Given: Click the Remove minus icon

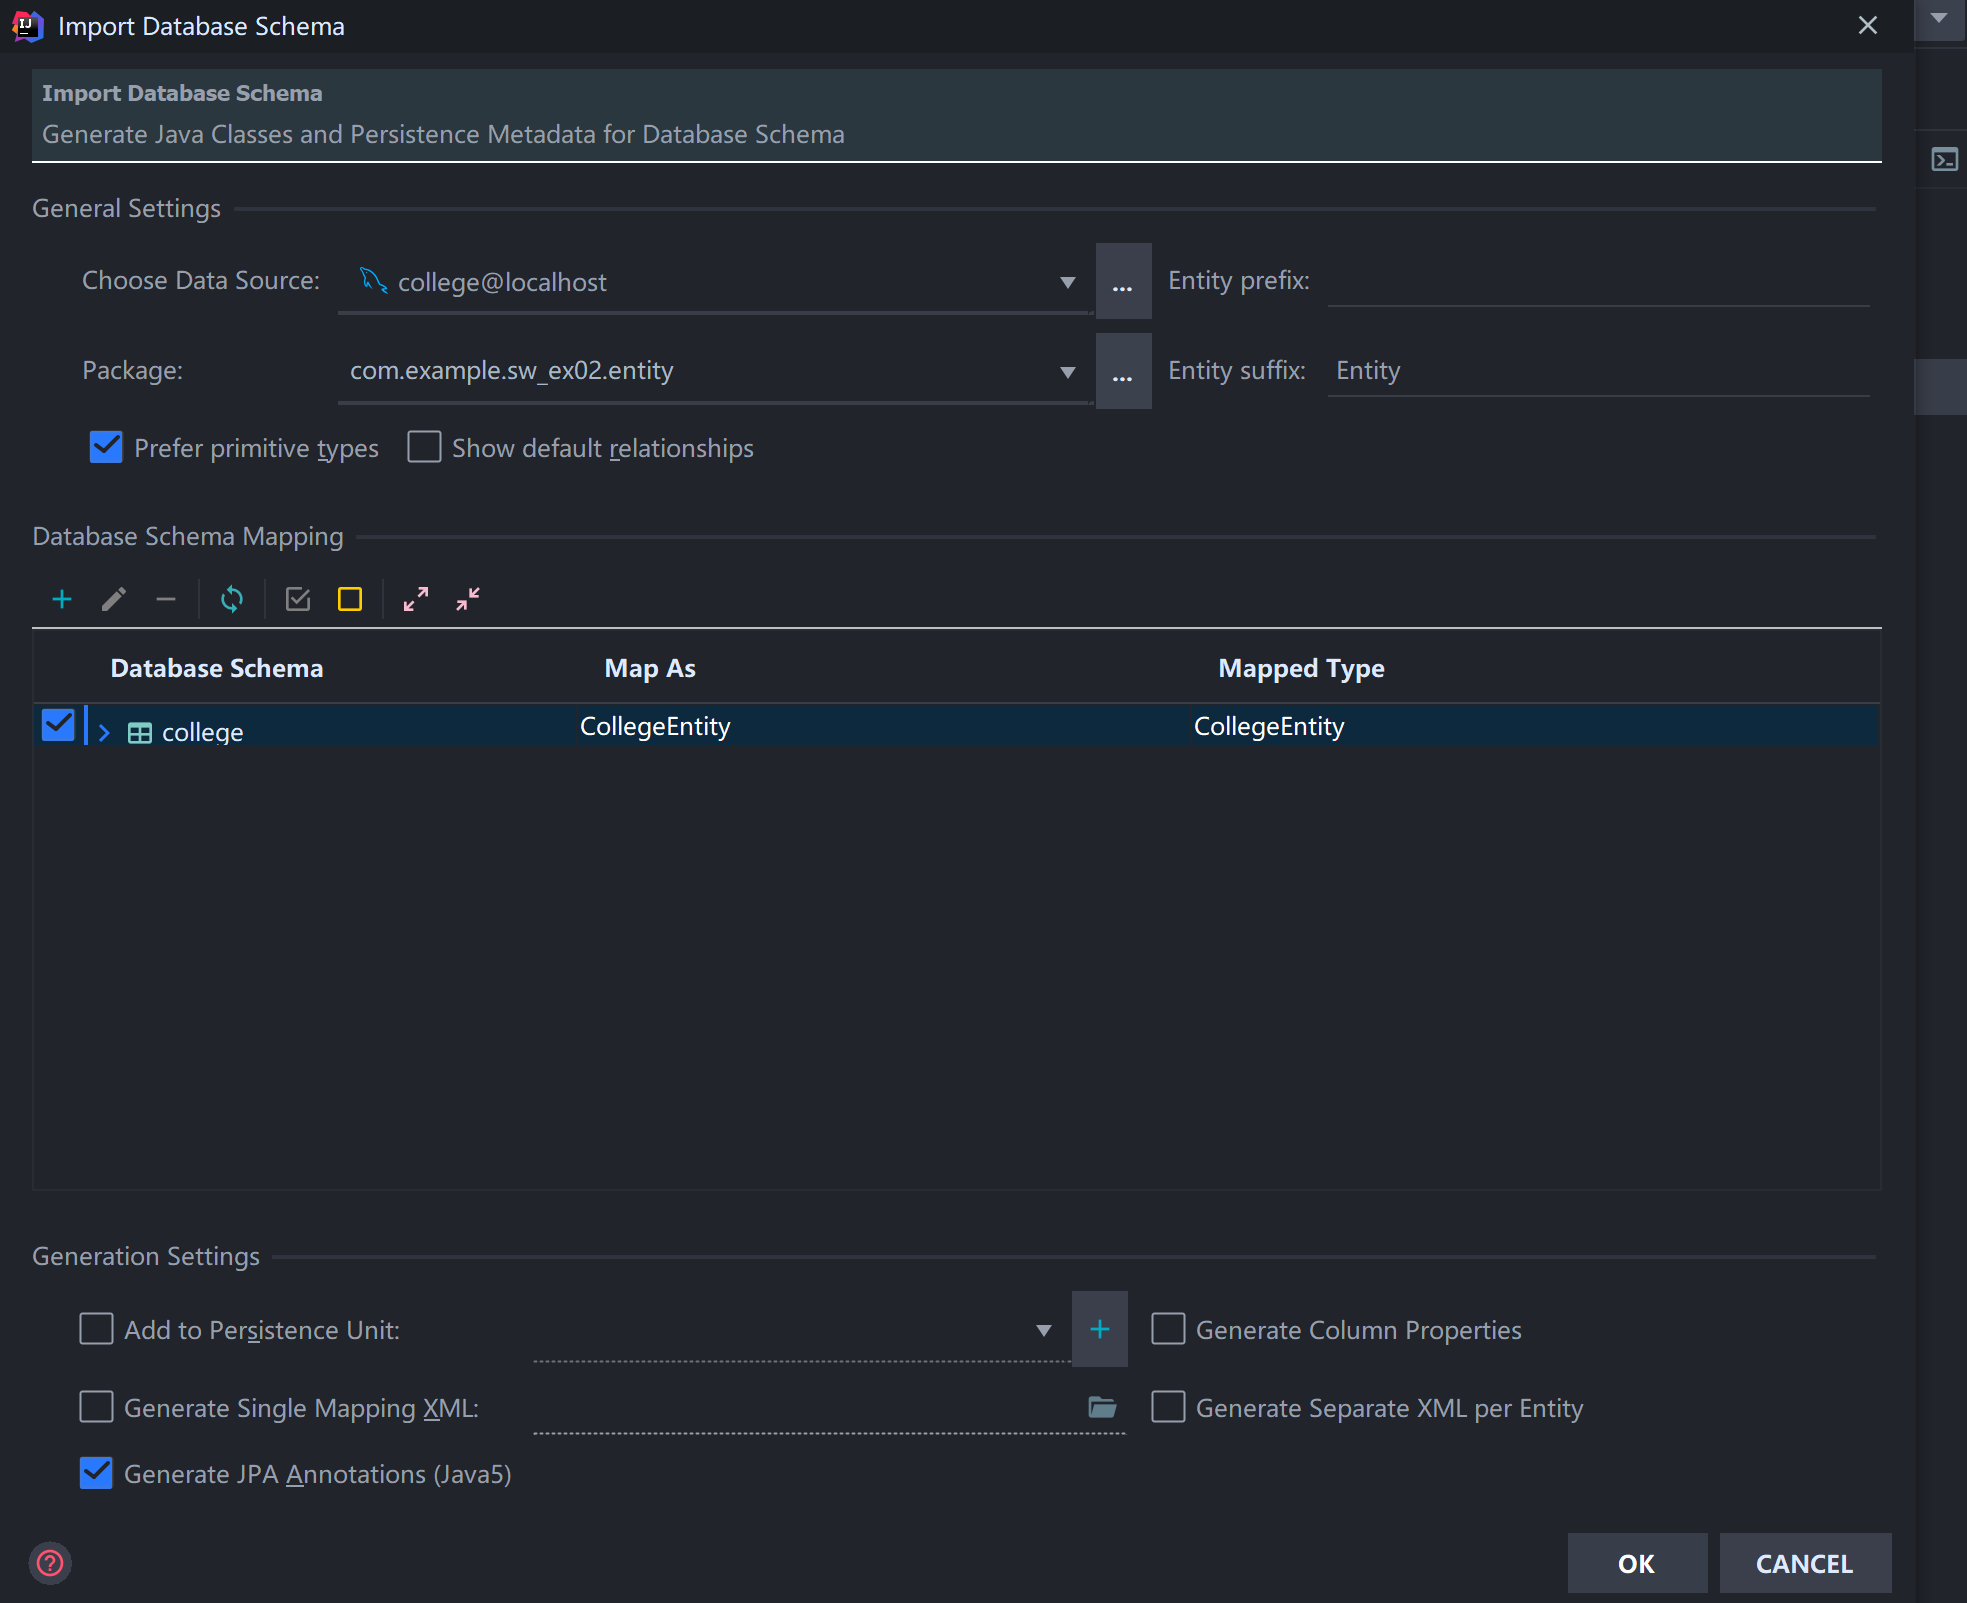Looking at the screenshot, I should 166,599.
